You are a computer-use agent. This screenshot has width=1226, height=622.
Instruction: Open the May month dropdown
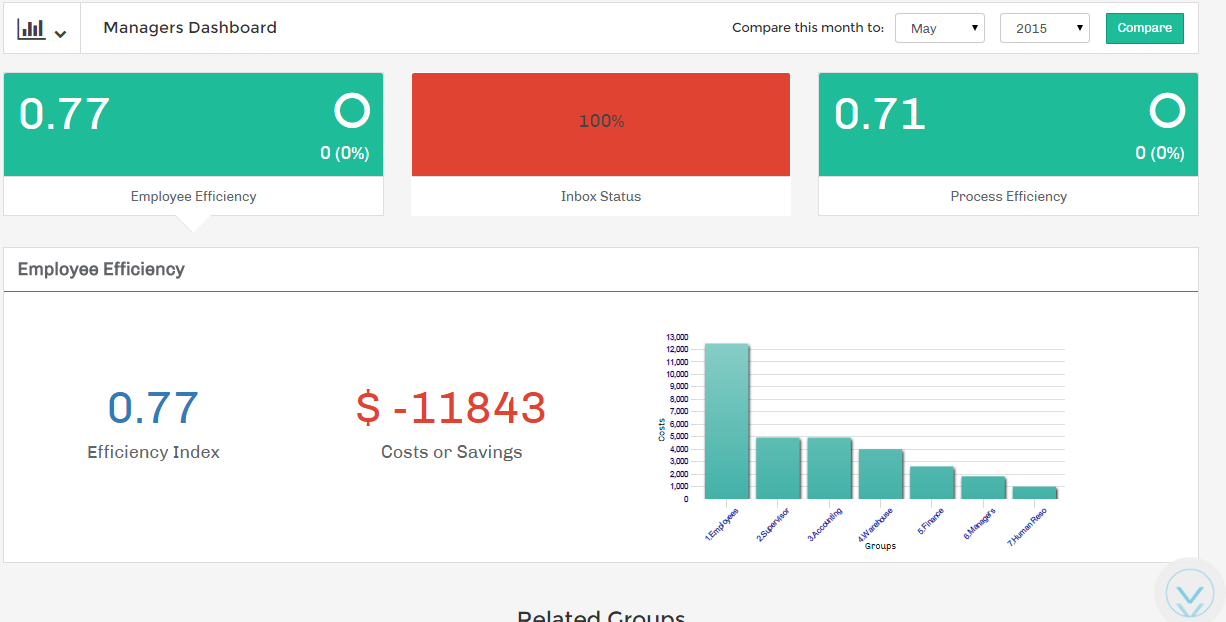(x=939, y=28)
